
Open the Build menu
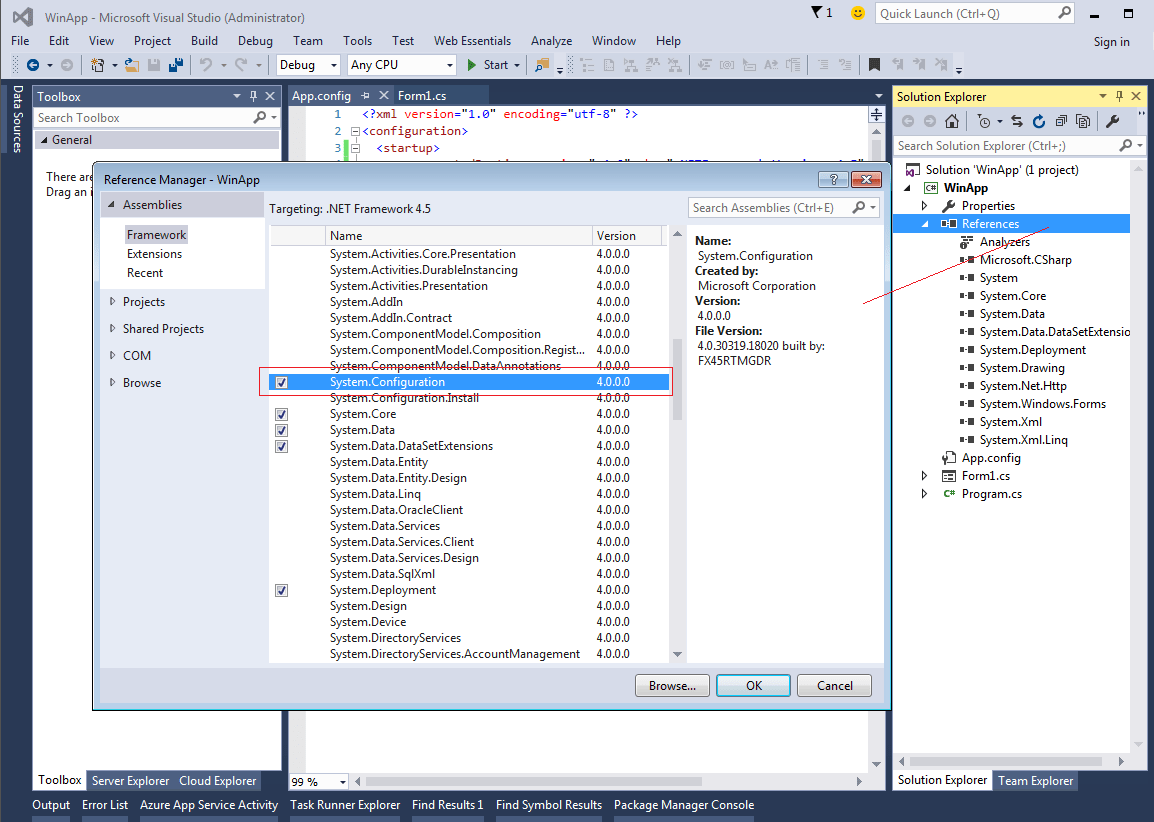coord(204,41)
